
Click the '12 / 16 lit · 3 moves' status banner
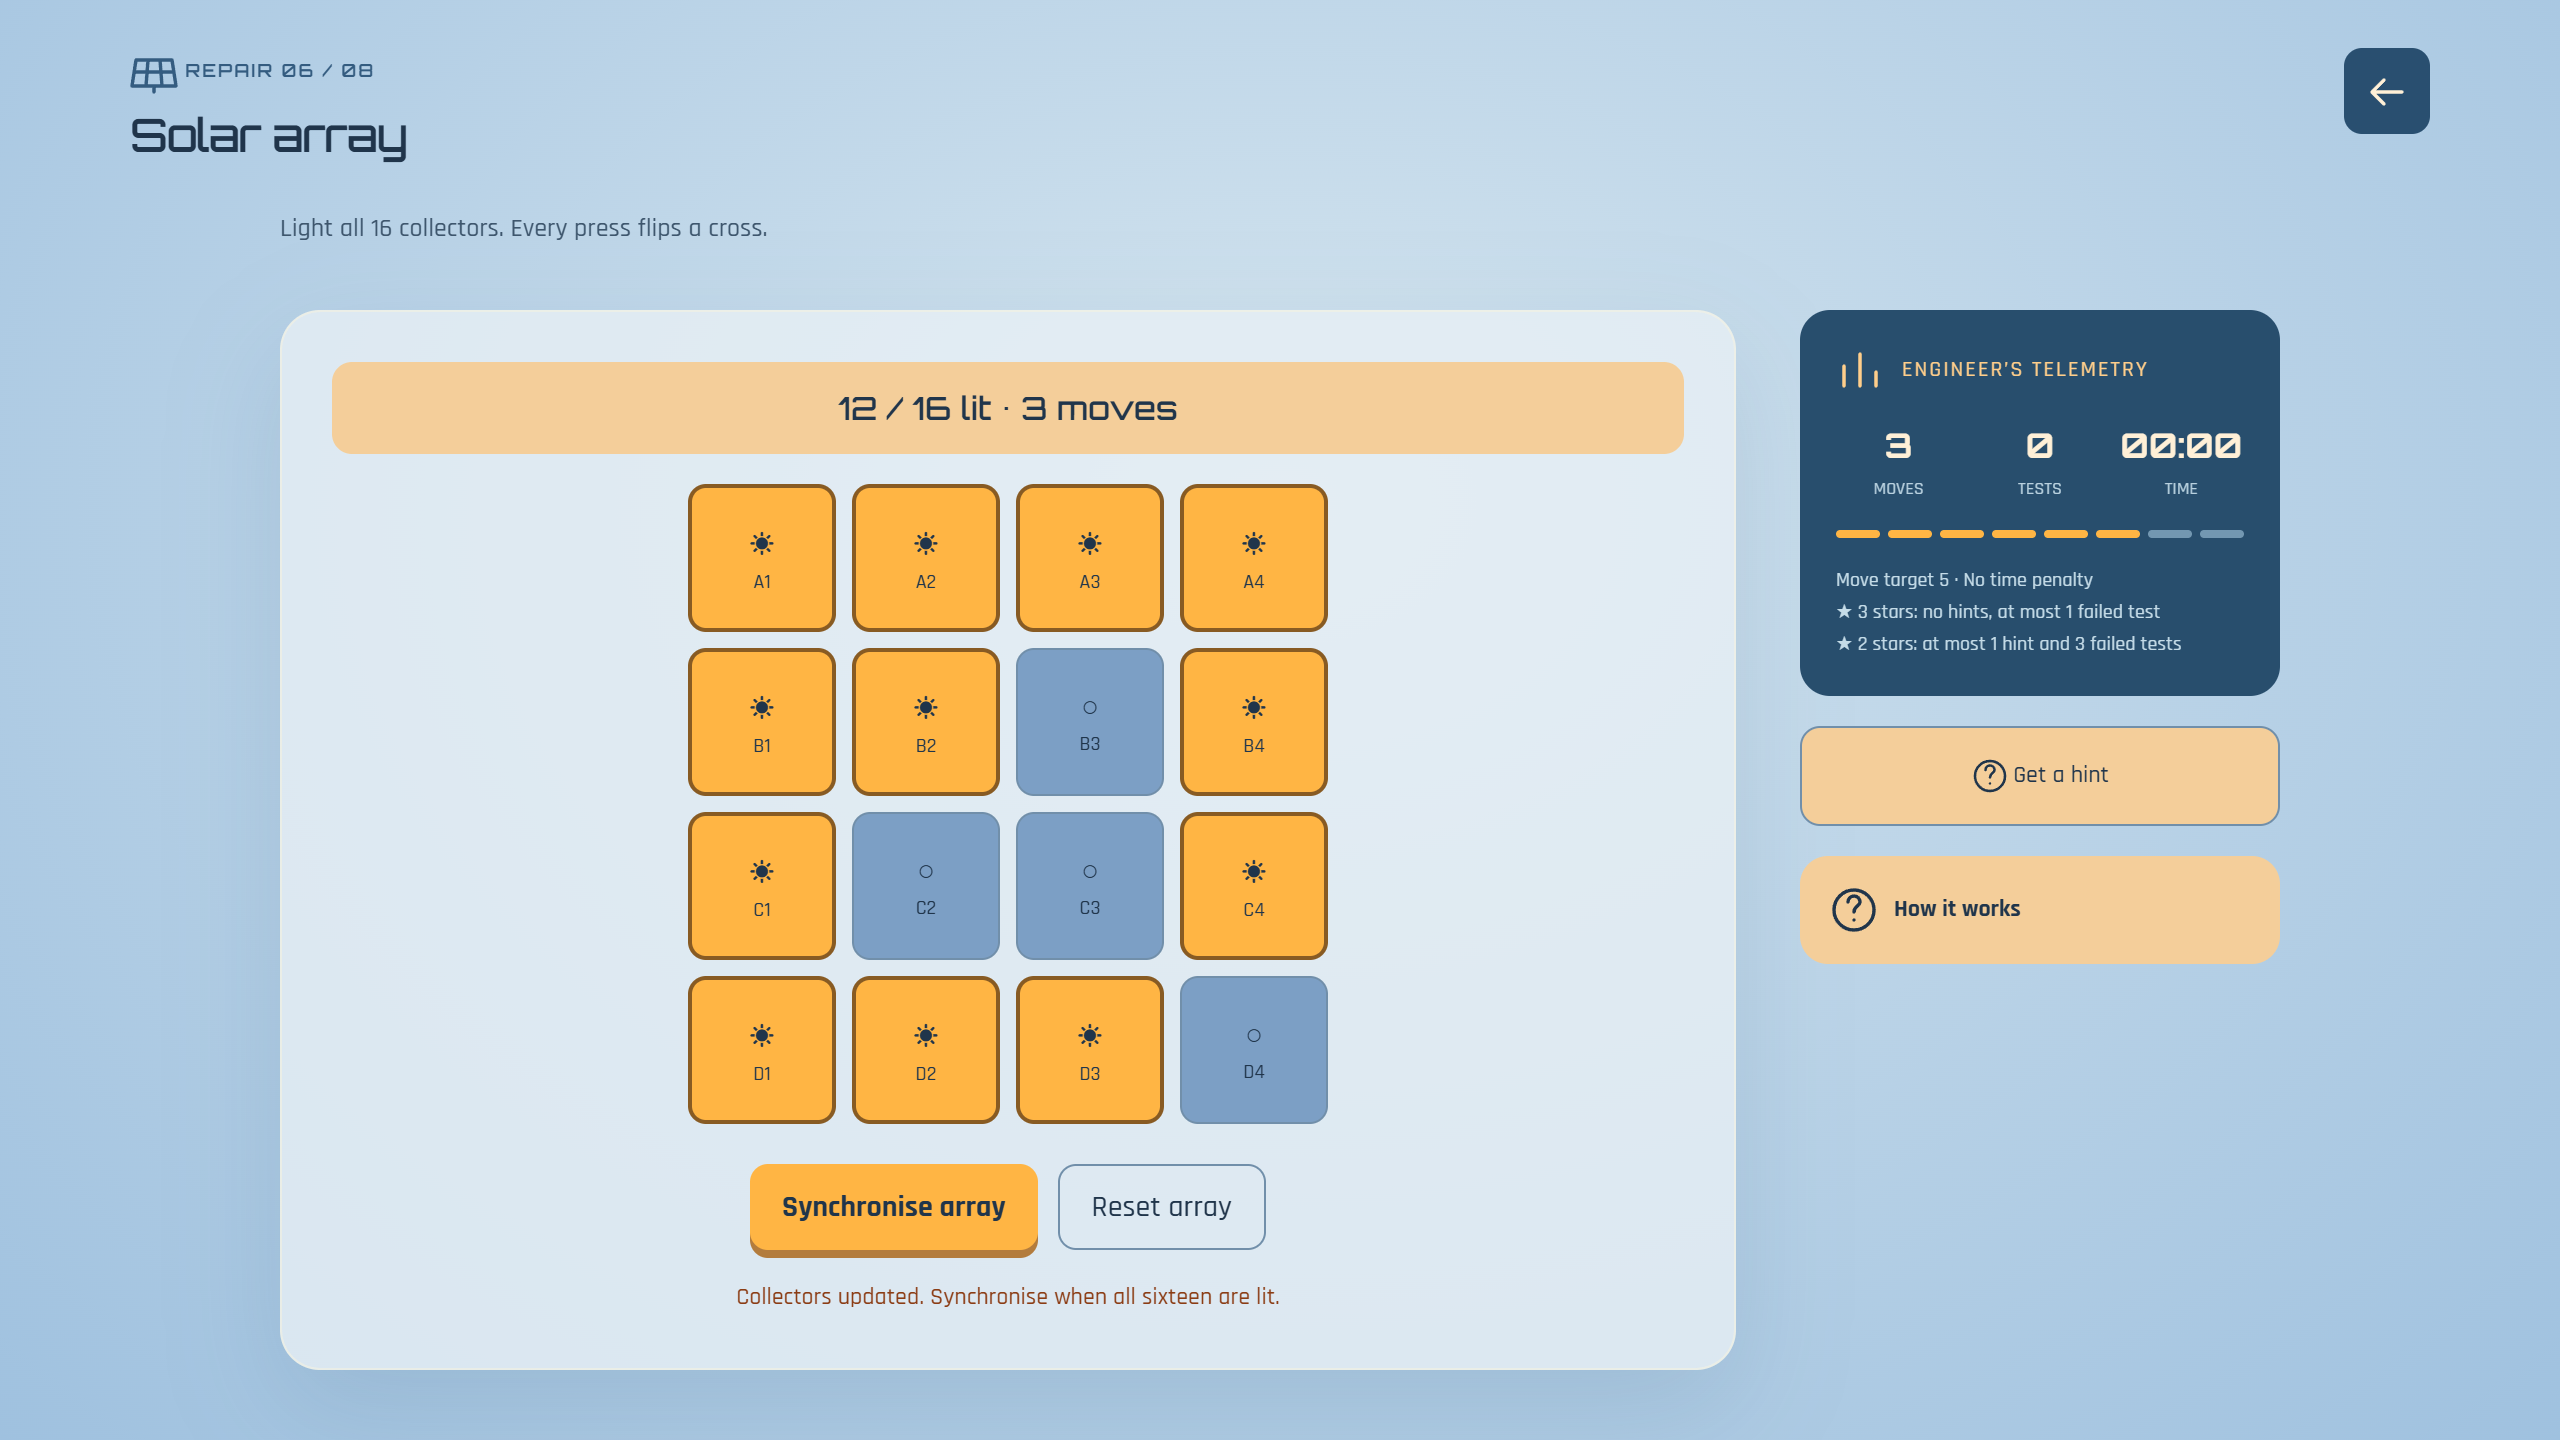coord(1008,408)
